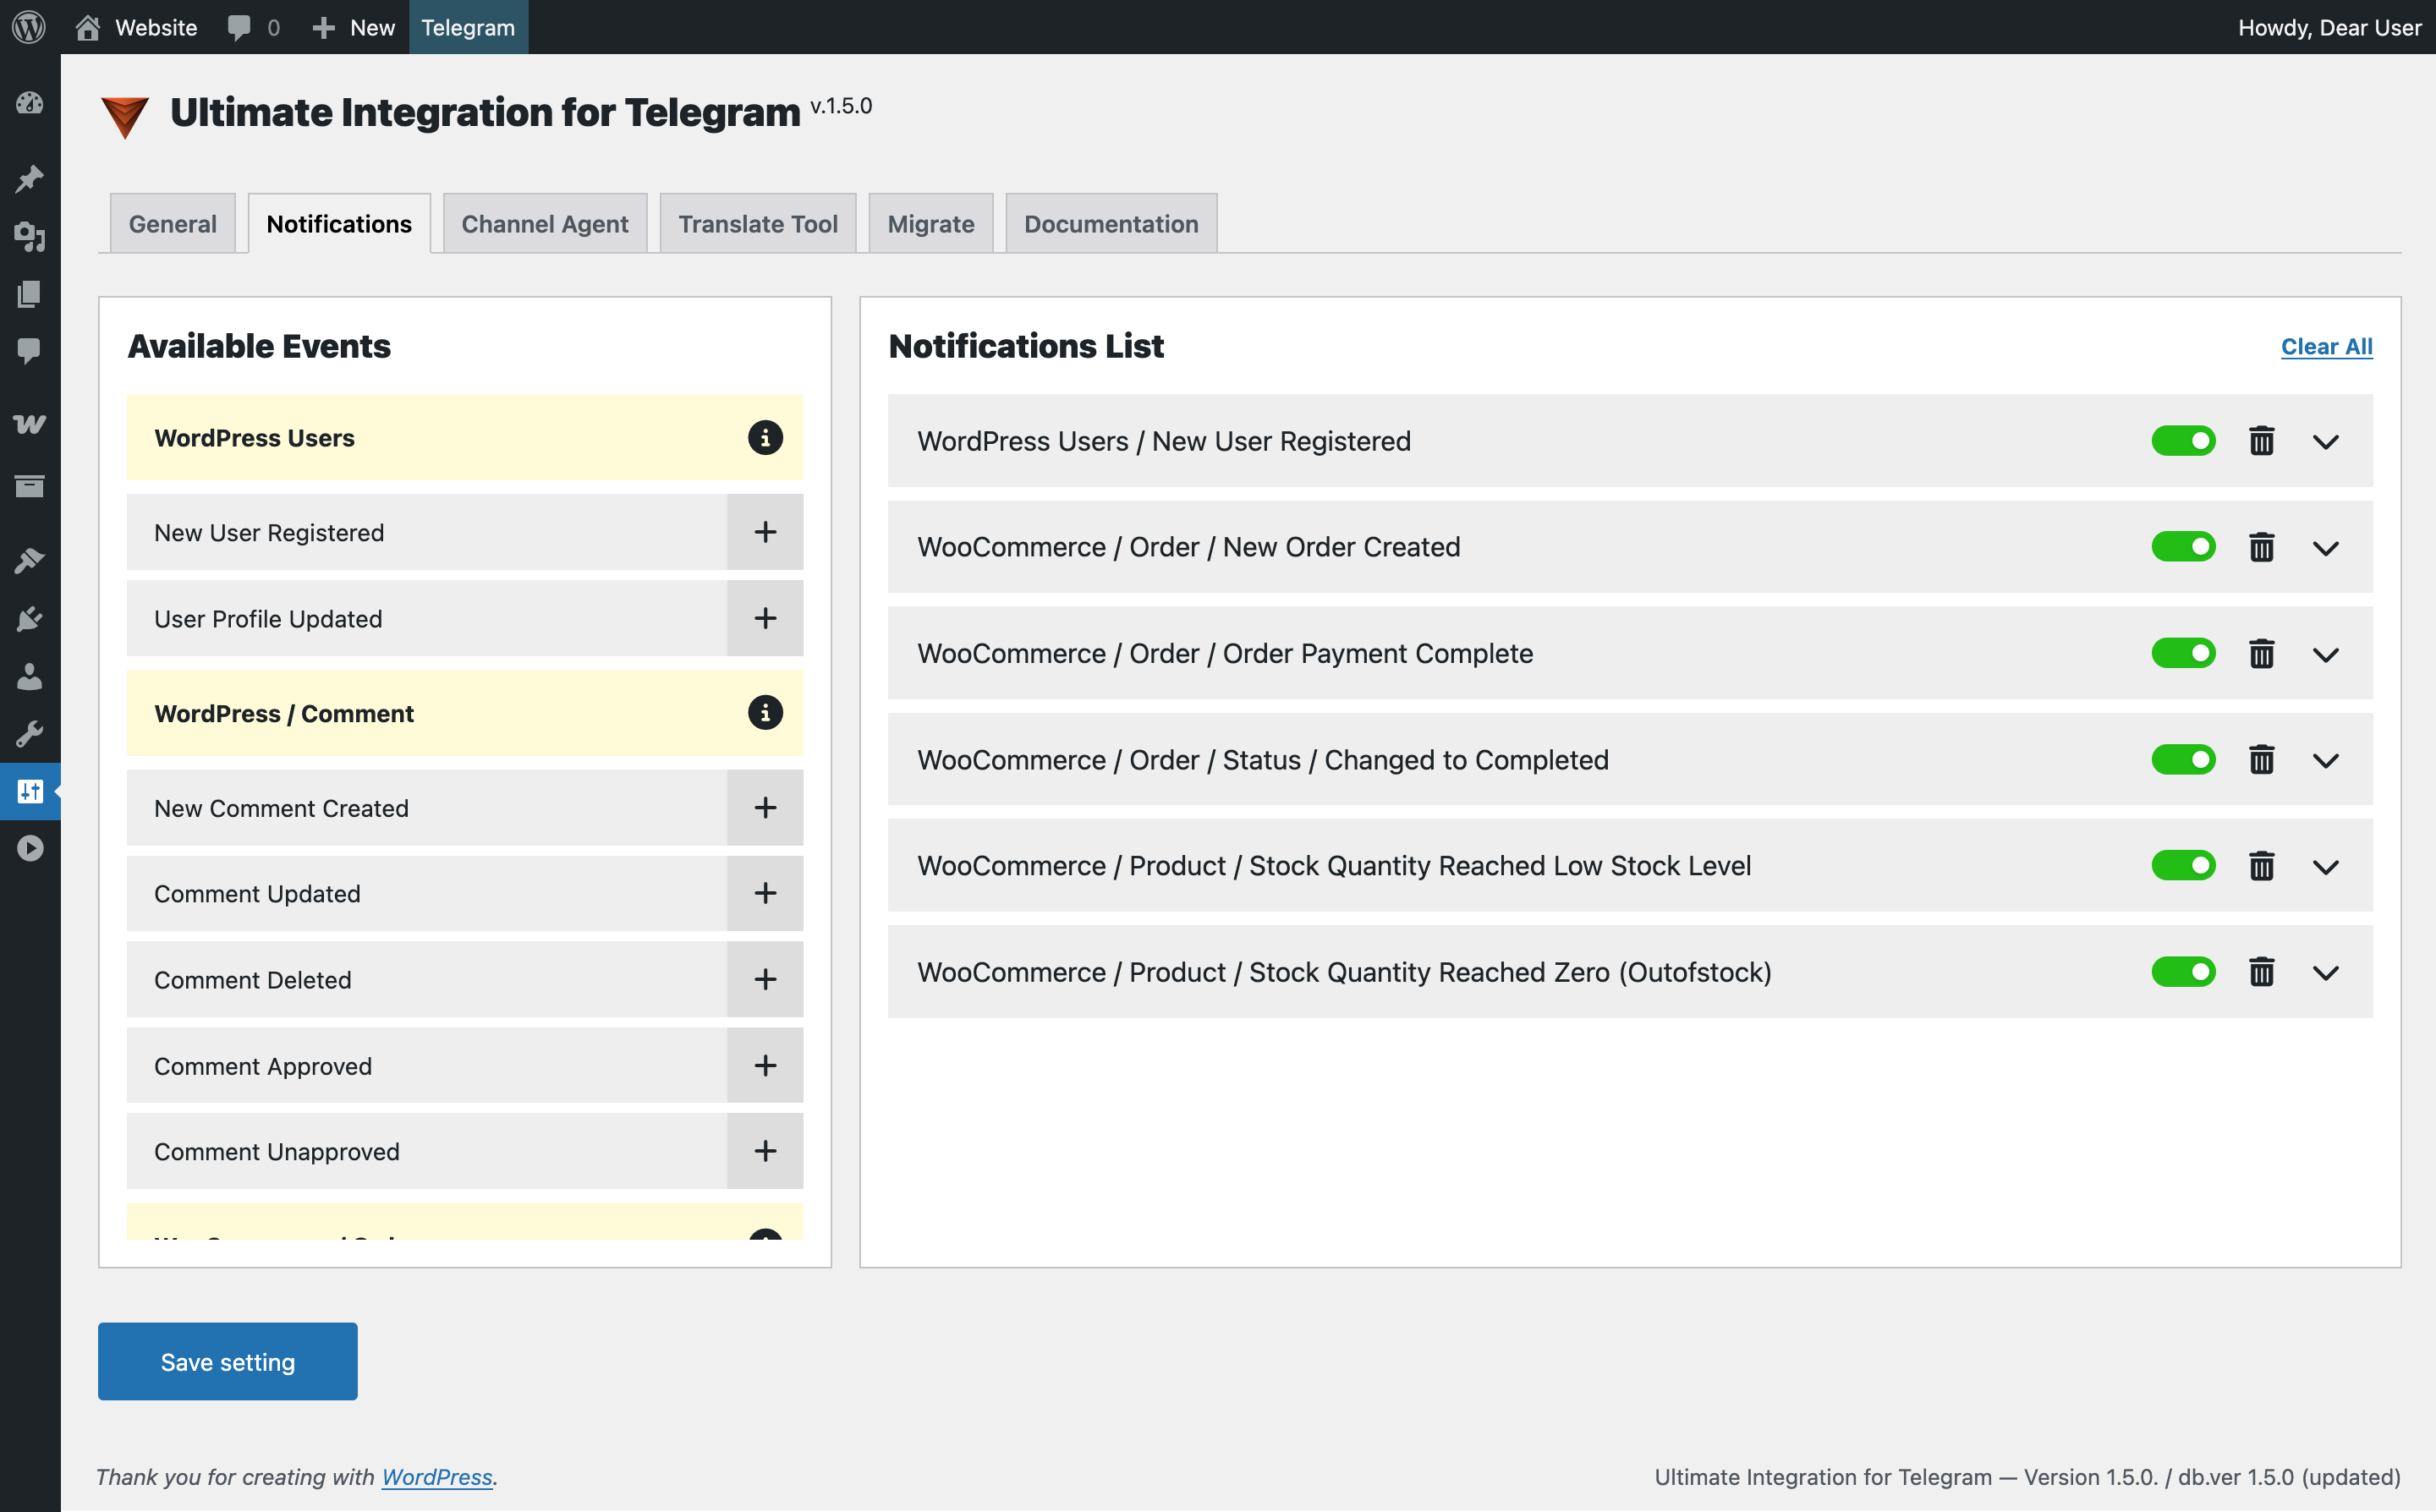Turn off the Reached Zero (Outofstock) notification
This screenshot has height=1512, width=2436.
(x=2183, y=972)
